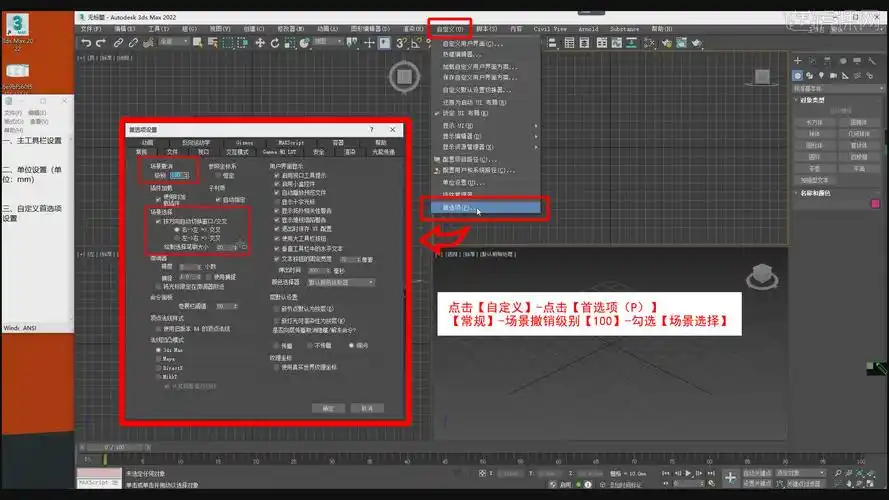Viewport: 889px width, 500px height.
Task: Open the selection filter dropdown in main toolbar
Action: [x=174, y=42]
